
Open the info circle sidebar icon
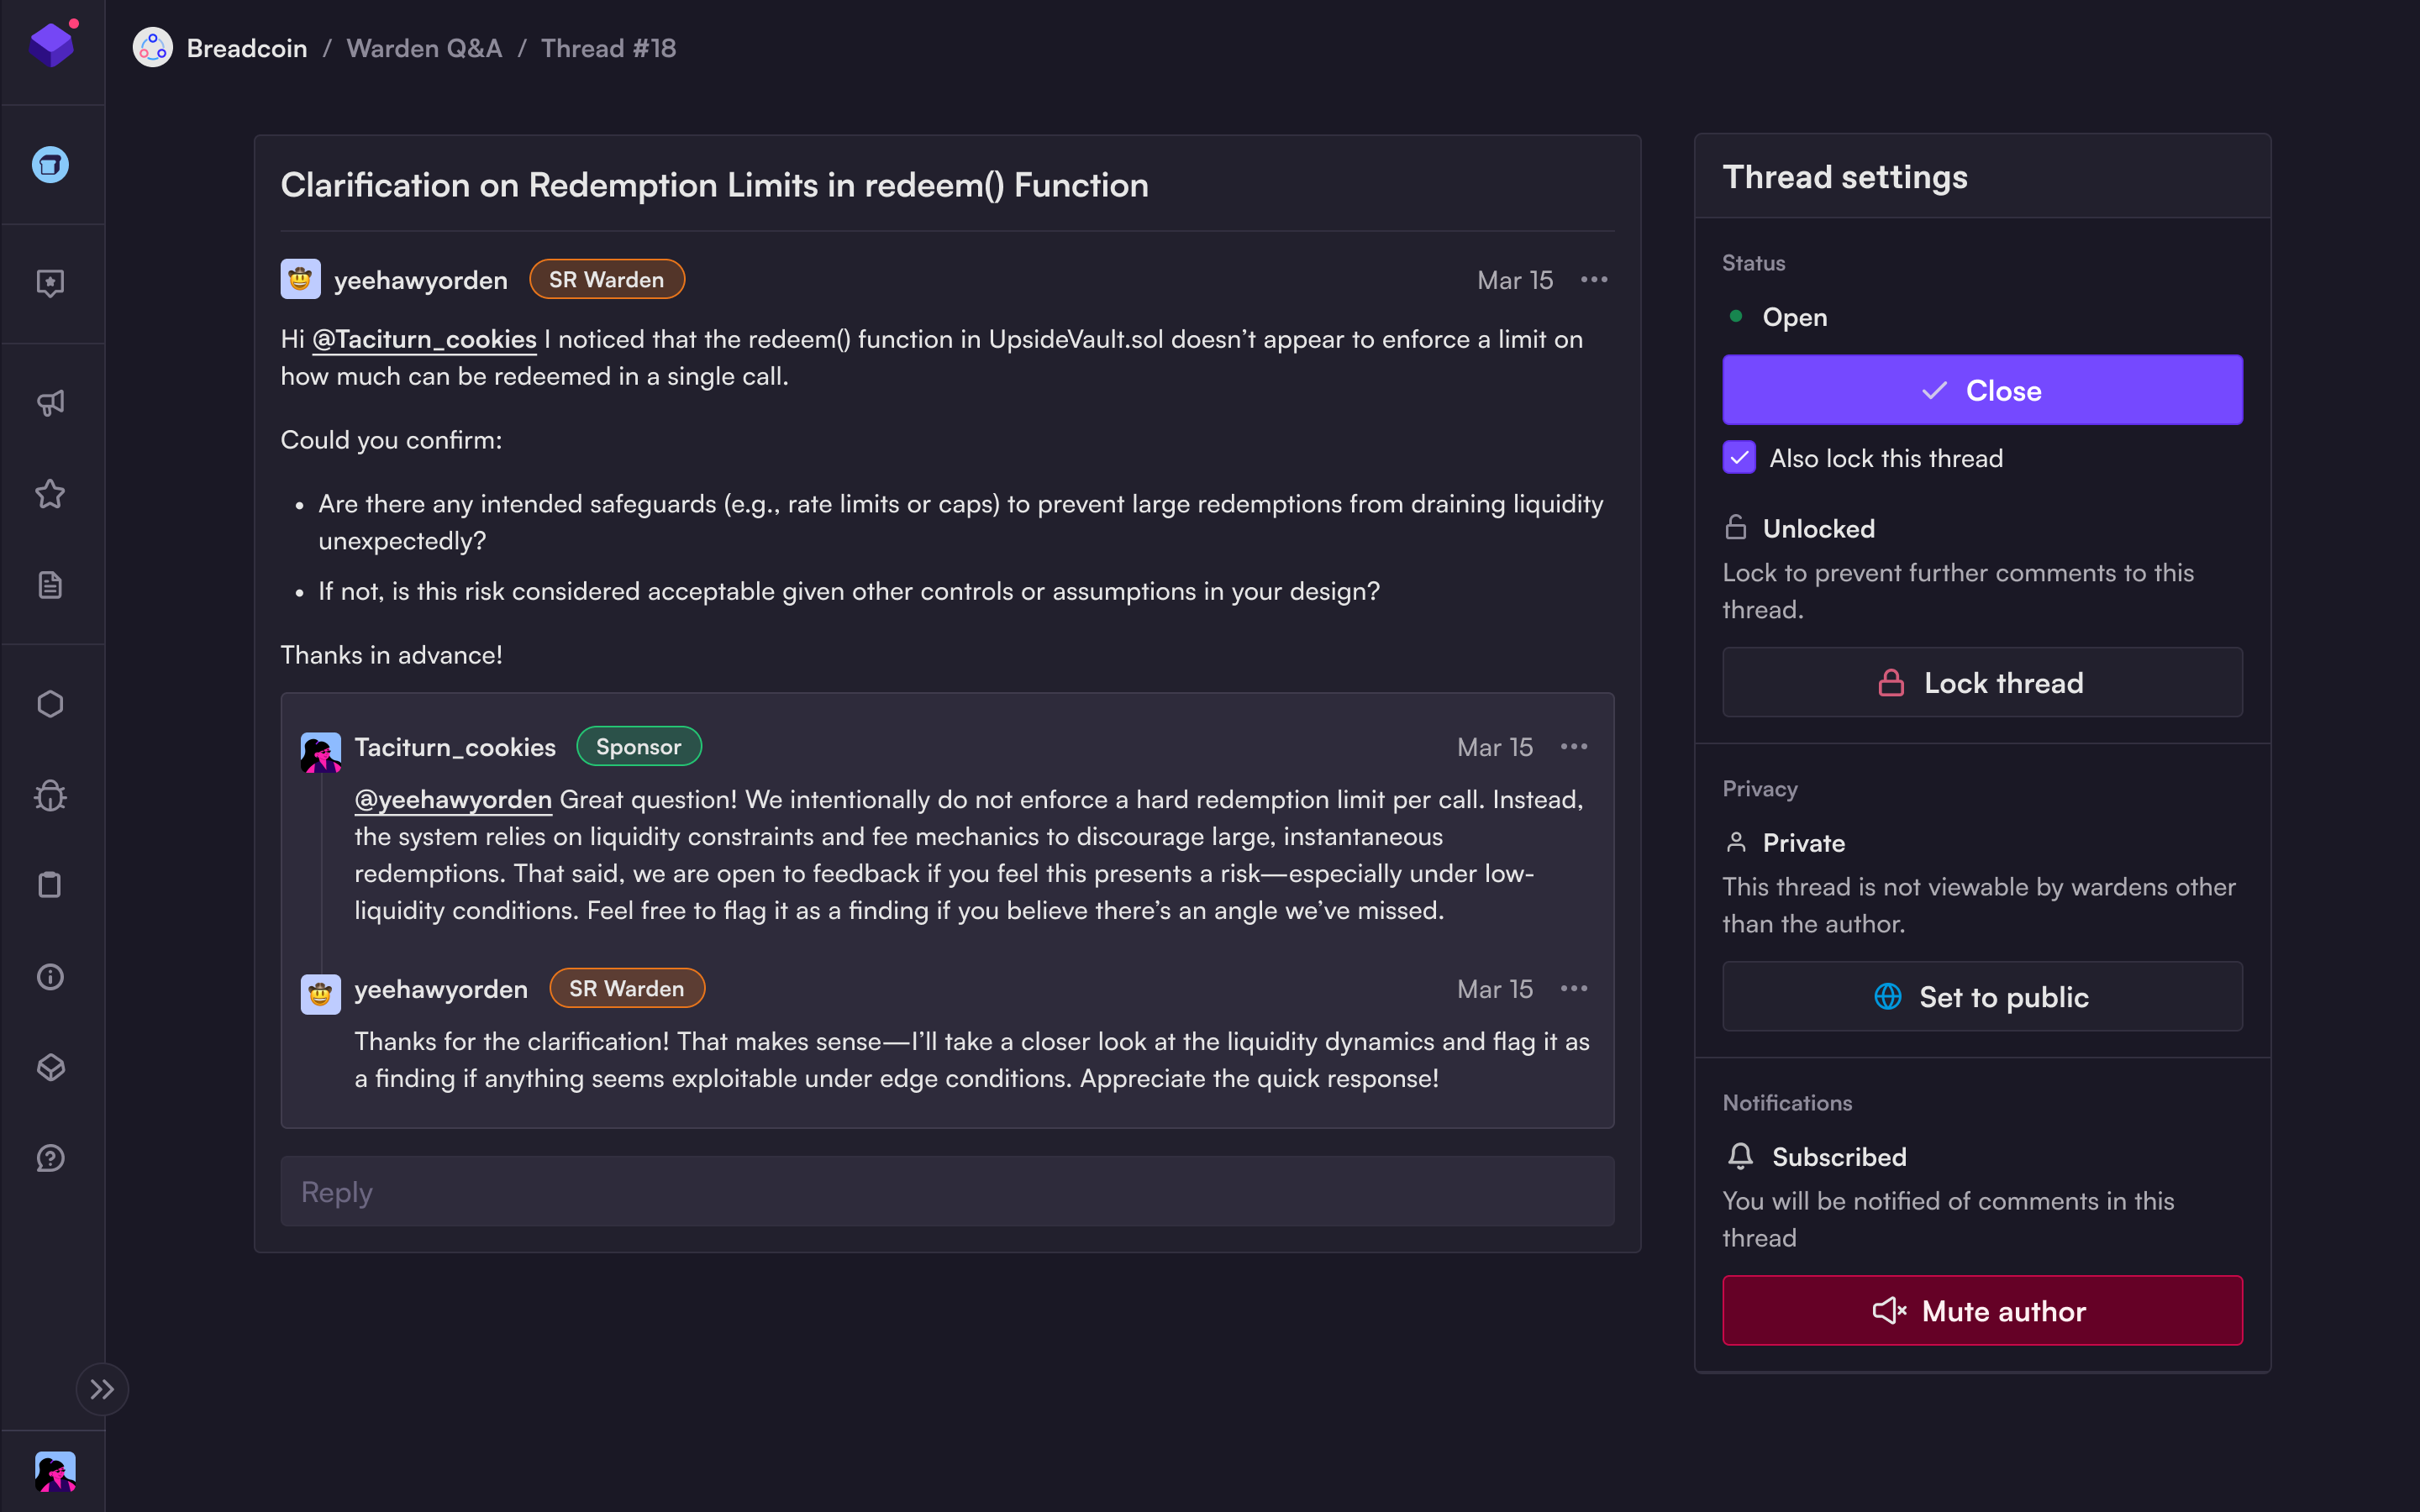coord(50,976)
